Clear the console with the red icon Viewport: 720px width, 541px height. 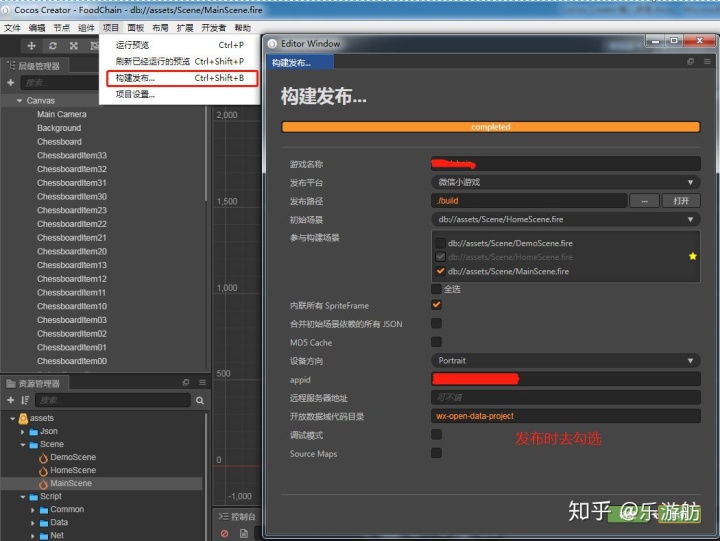pyautogui.click(x=225, y=533)
